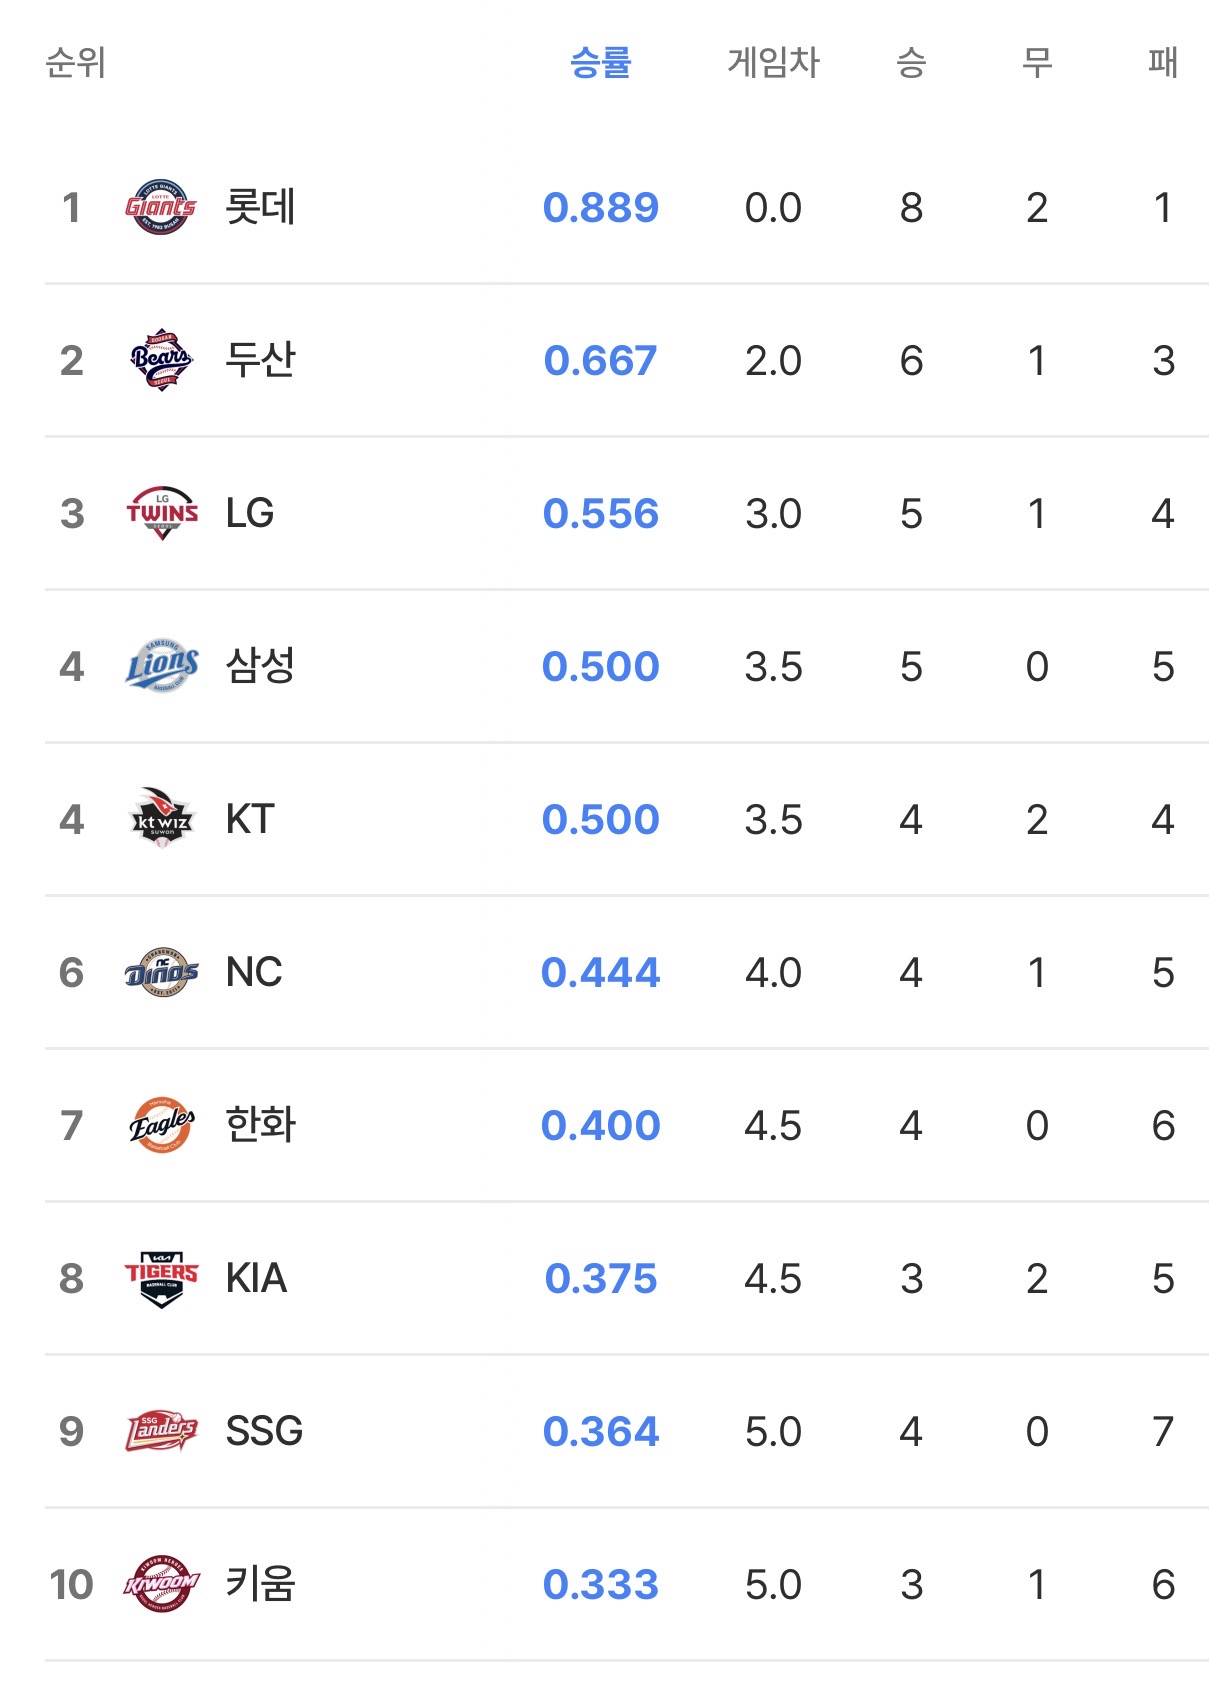Select the Hanwha Eagles logo
Image resolution: width=1209 pixels, height=1690 pixels.
tap(161, 1126)
